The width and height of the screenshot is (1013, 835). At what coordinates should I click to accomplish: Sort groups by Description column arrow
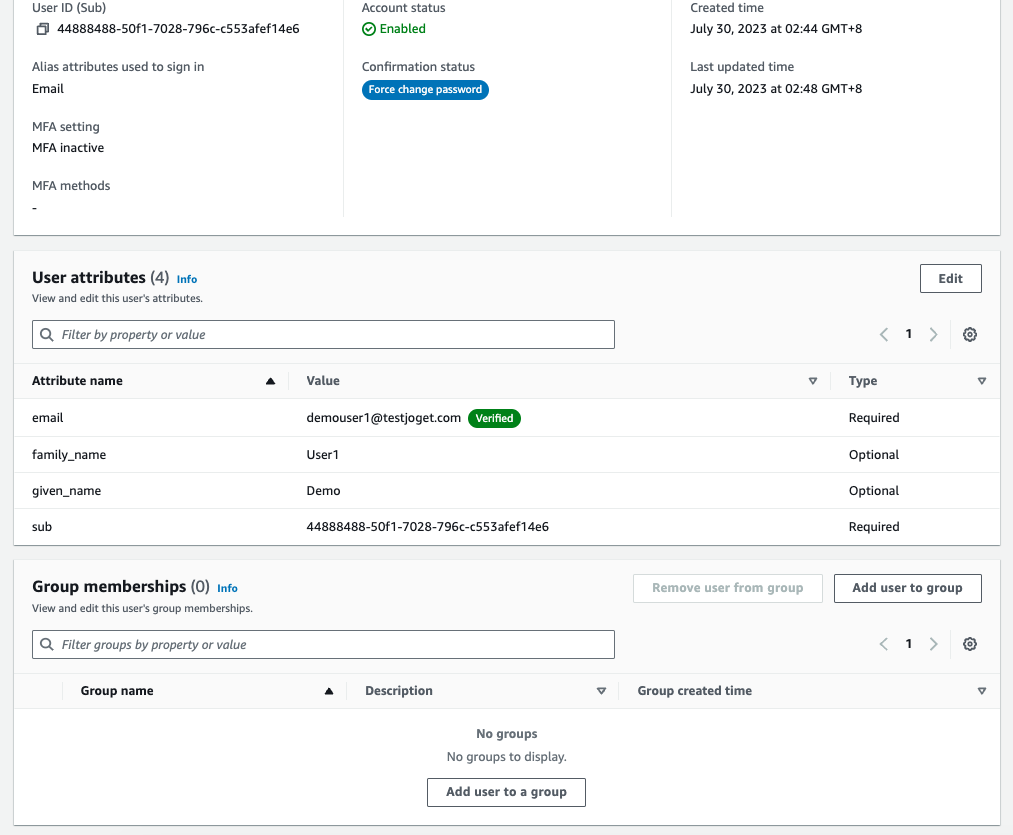click(x=601, y=691)
